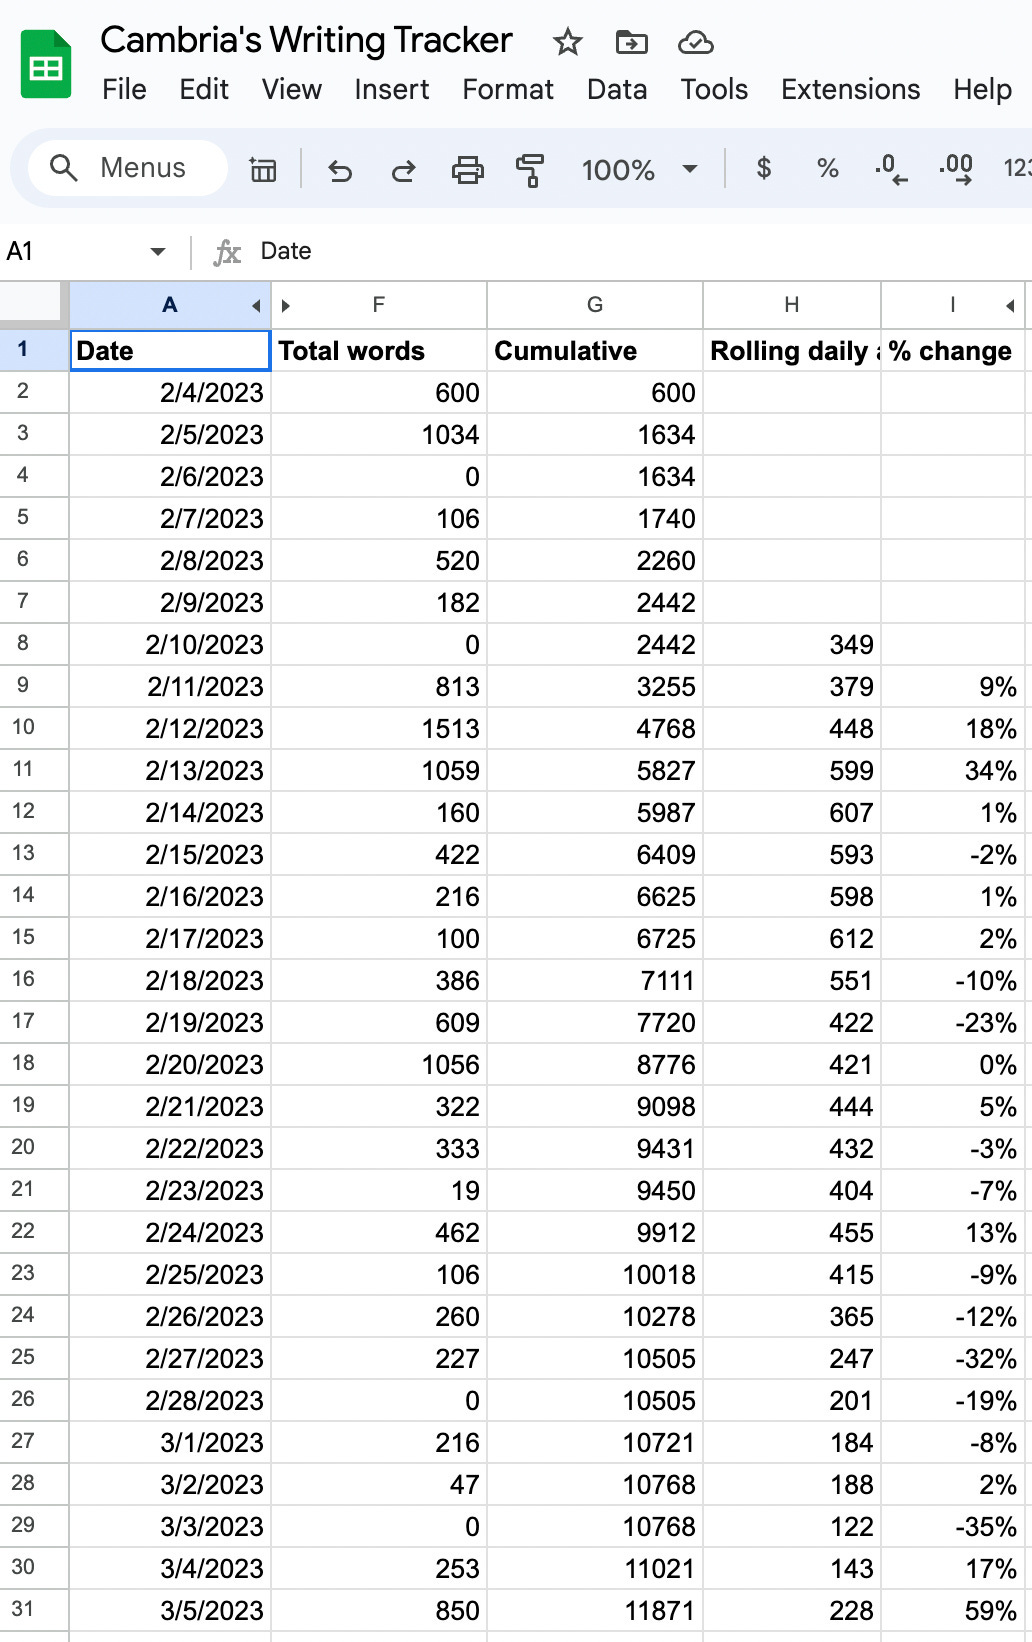Screen dimensions: 1032x1642
Task: Check the cloud save status icon
Action: [695, 42]
